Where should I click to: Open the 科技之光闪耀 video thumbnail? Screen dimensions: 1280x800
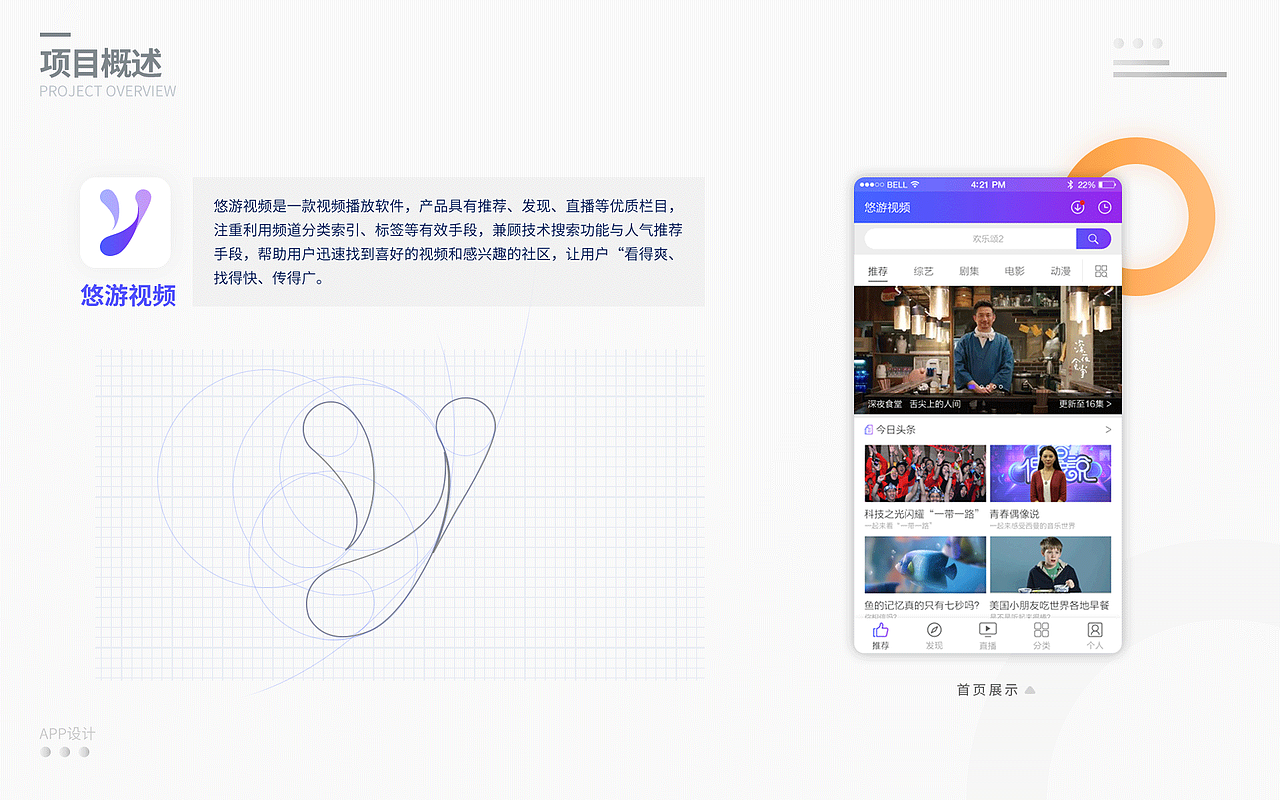pos(925,473)
